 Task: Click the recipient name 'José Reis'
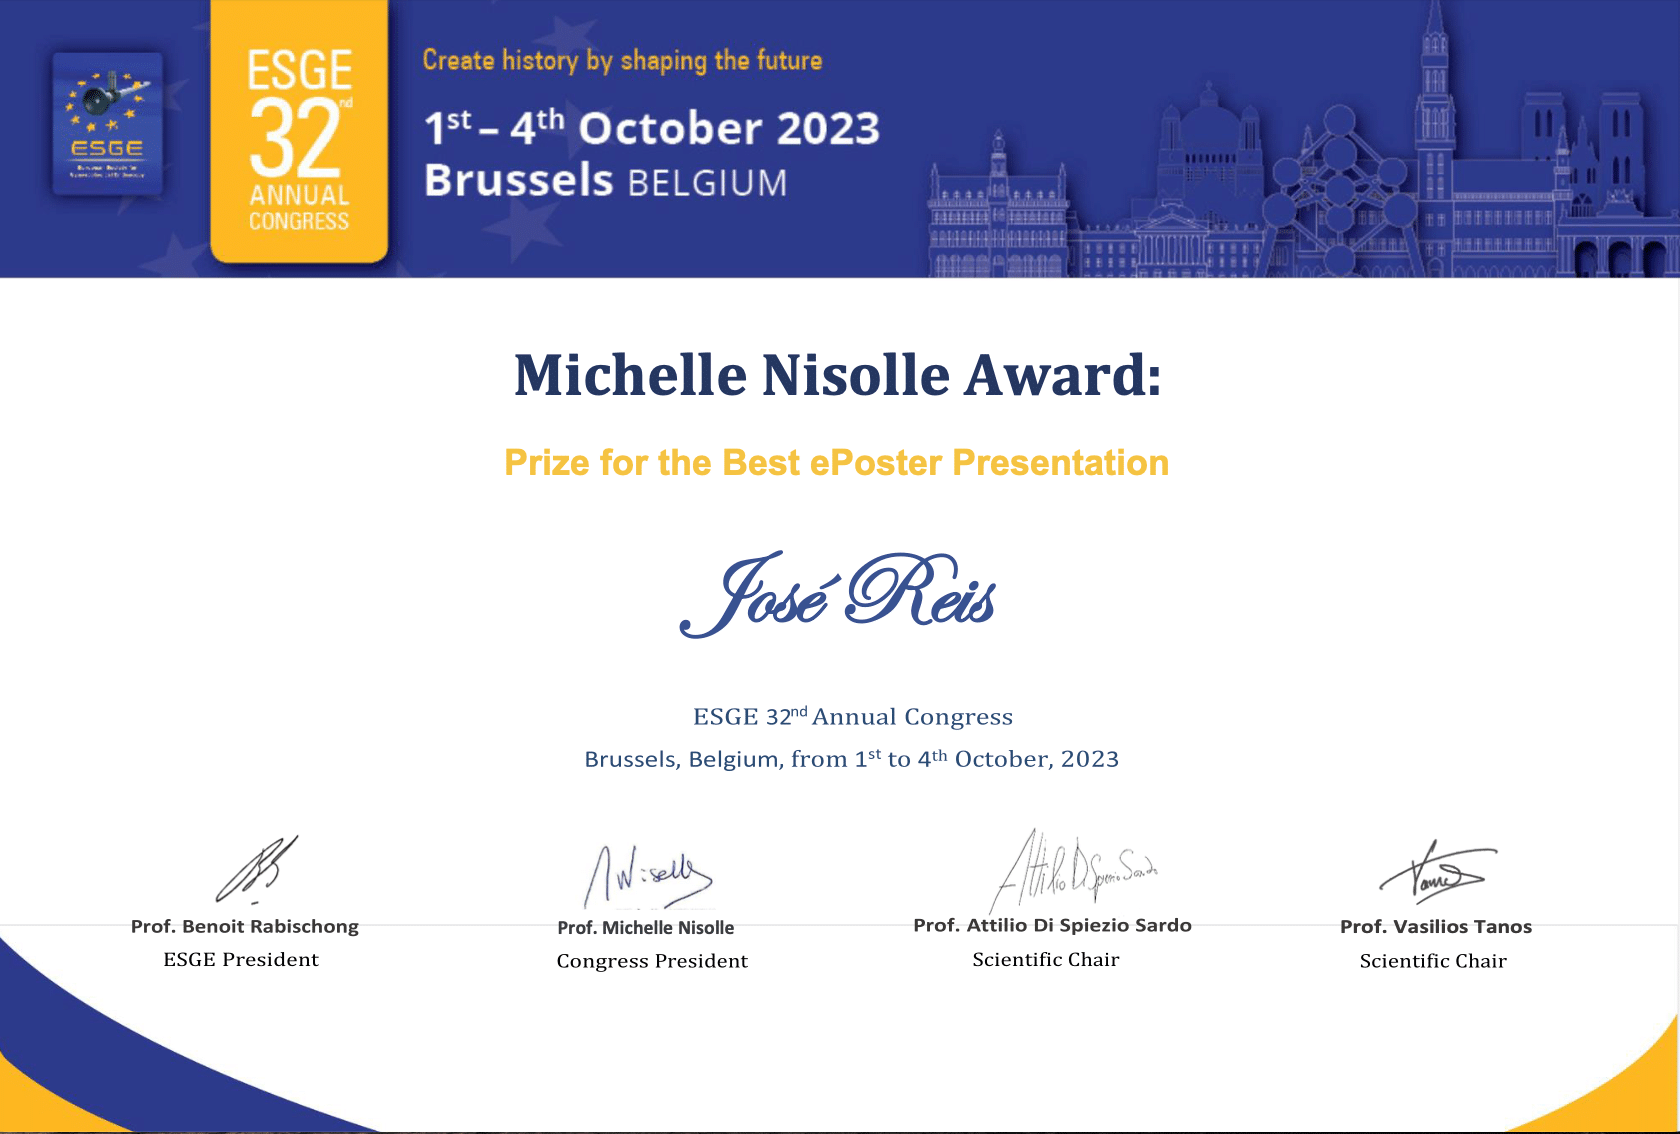(x=838, y=594)
